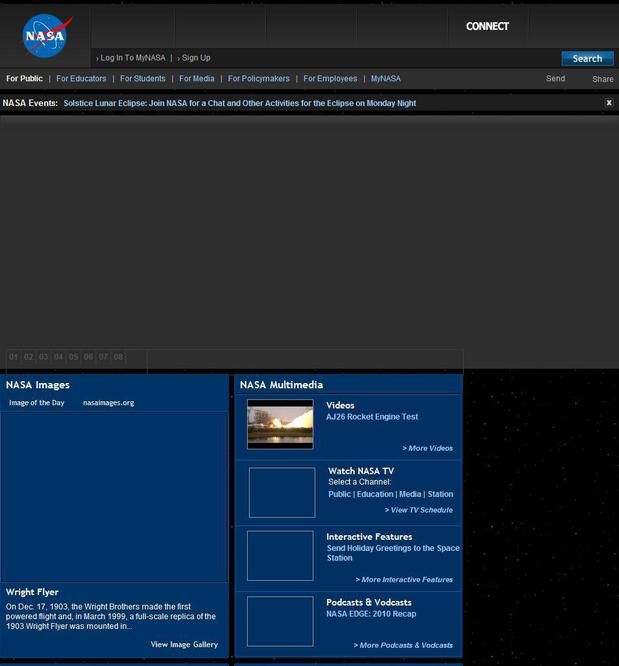Open NASA EDGE: 2010 Recap link
This screenshot has width=619, height=666.
[x=371, y=614]
